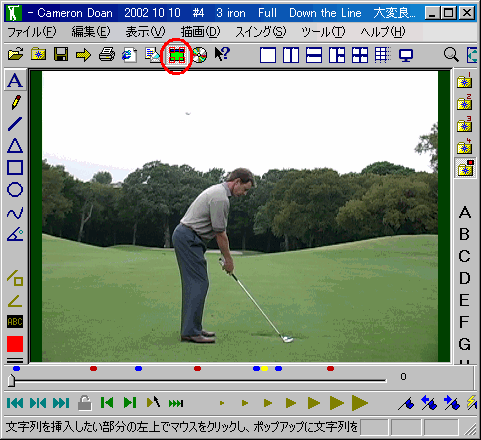The image size is (481, 440).
Task: Click the leftmost blue timeline marker
Action: [x=16, y=368]
